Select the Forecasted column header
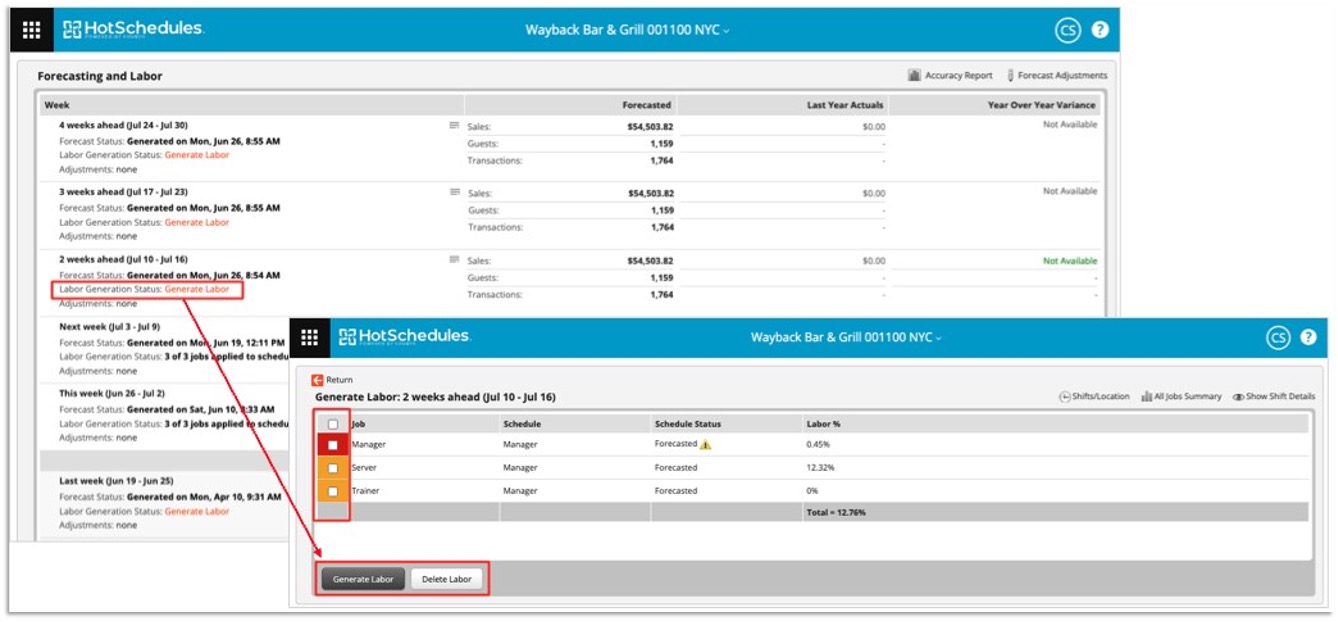The image size is (1338, 622). [x=647, y=105]
